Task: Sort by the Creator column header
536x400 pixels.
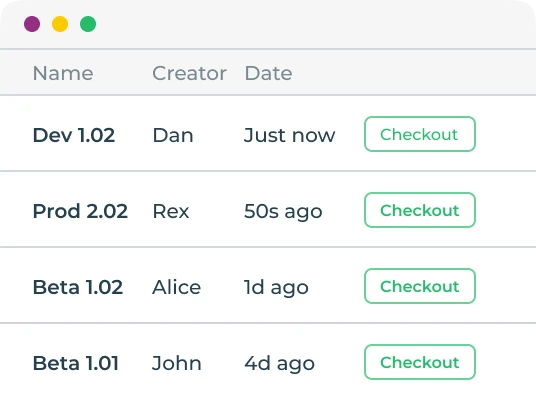Action: coord(189,73)
